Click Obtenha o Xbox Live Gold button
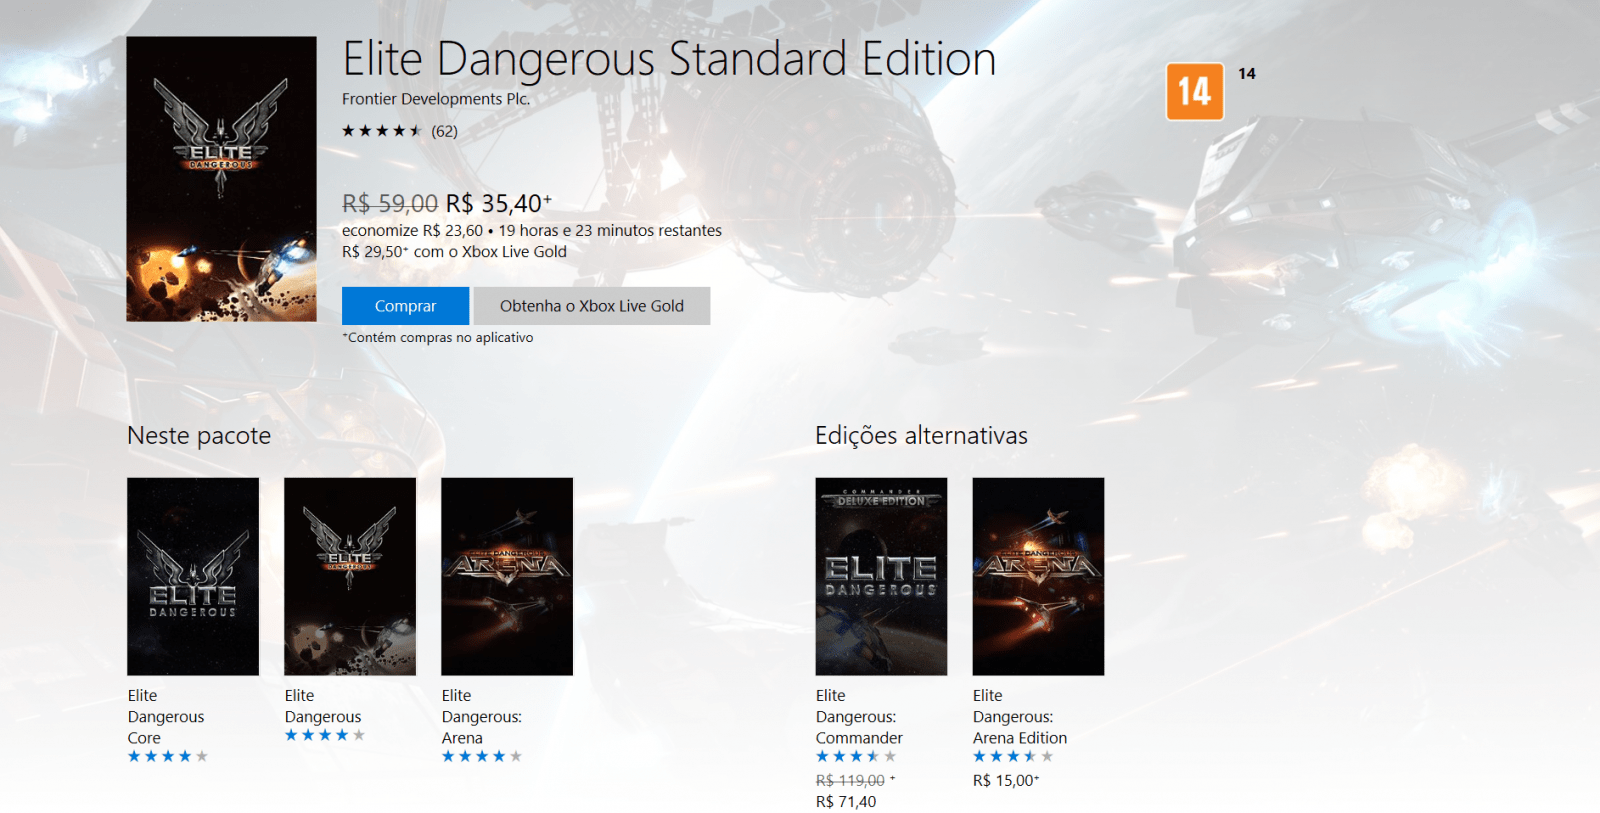Screen dimensions: 1600x813 tap(592, 306)
